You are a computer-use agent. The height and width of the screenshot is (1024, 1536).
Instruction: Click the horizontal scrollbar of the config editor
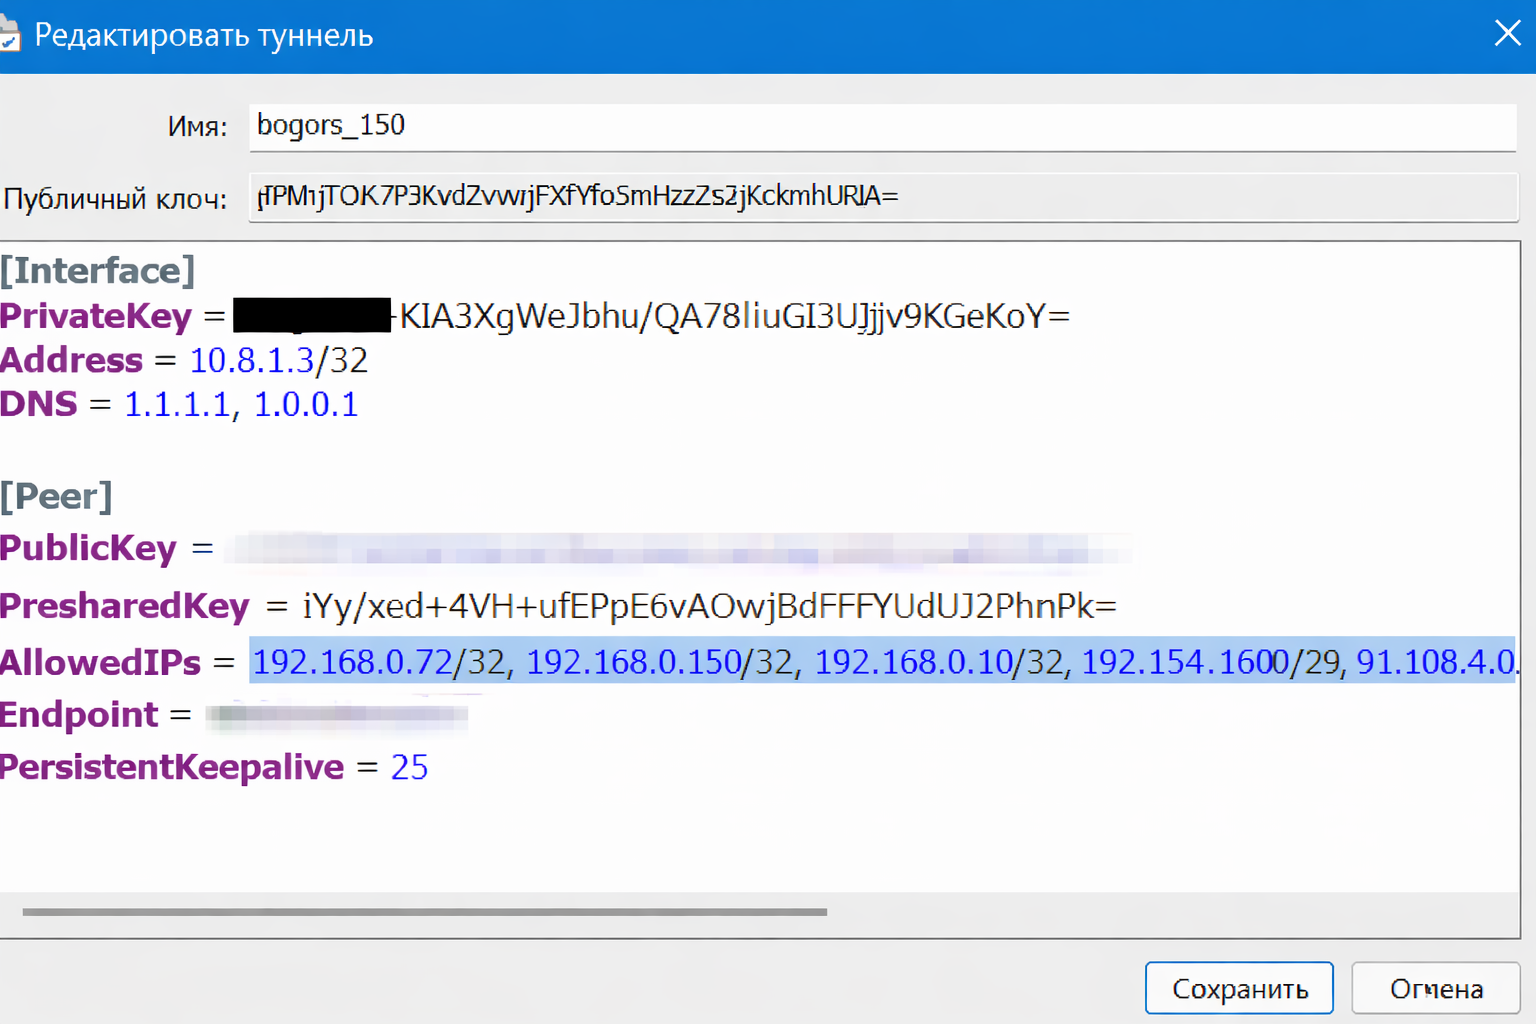click(x=425, y=912)
